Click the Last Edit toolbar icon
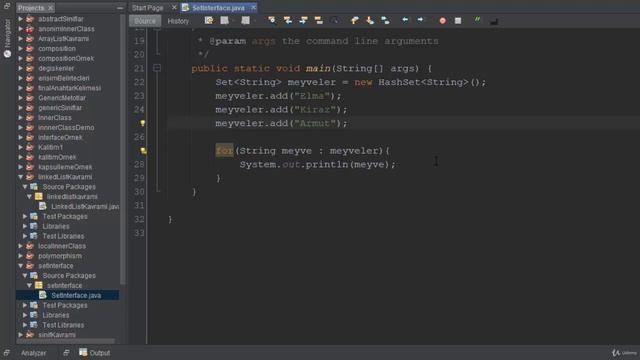The height and width of the screenshot is (360, 640). pyautogui.click(x=209, y=20)
